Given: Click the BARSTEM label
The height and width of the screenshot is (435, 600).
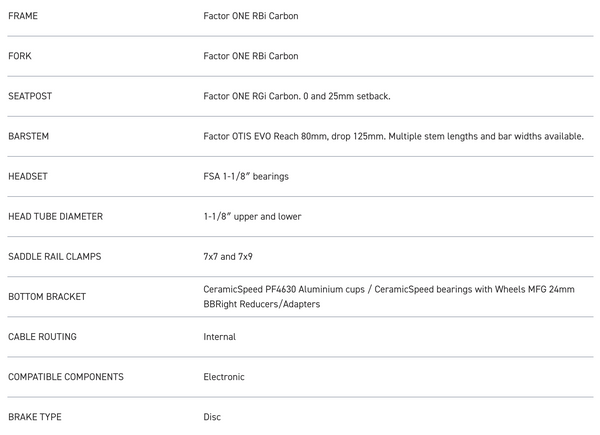Looking at the screenshot, I should pos(29,136).
